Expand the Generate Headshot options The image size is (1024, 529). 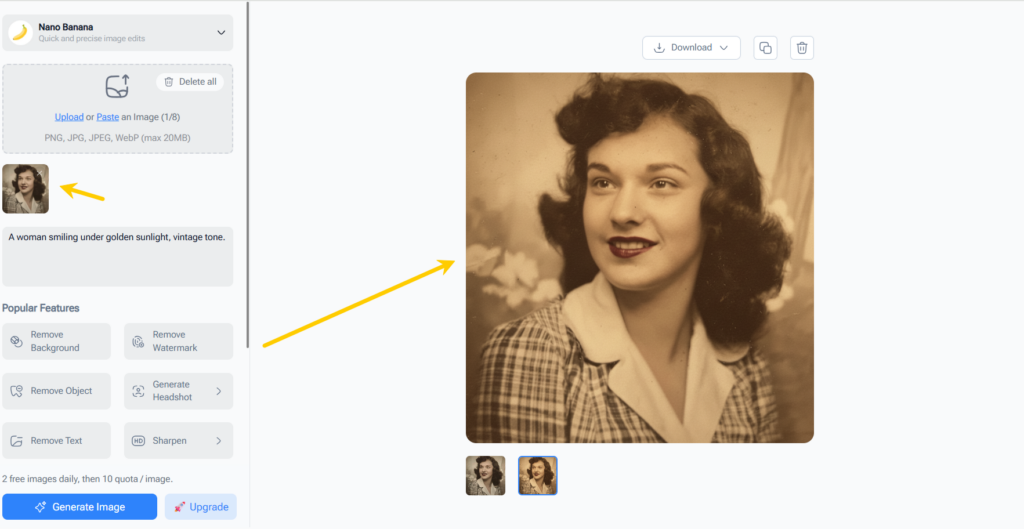point(218,391)
